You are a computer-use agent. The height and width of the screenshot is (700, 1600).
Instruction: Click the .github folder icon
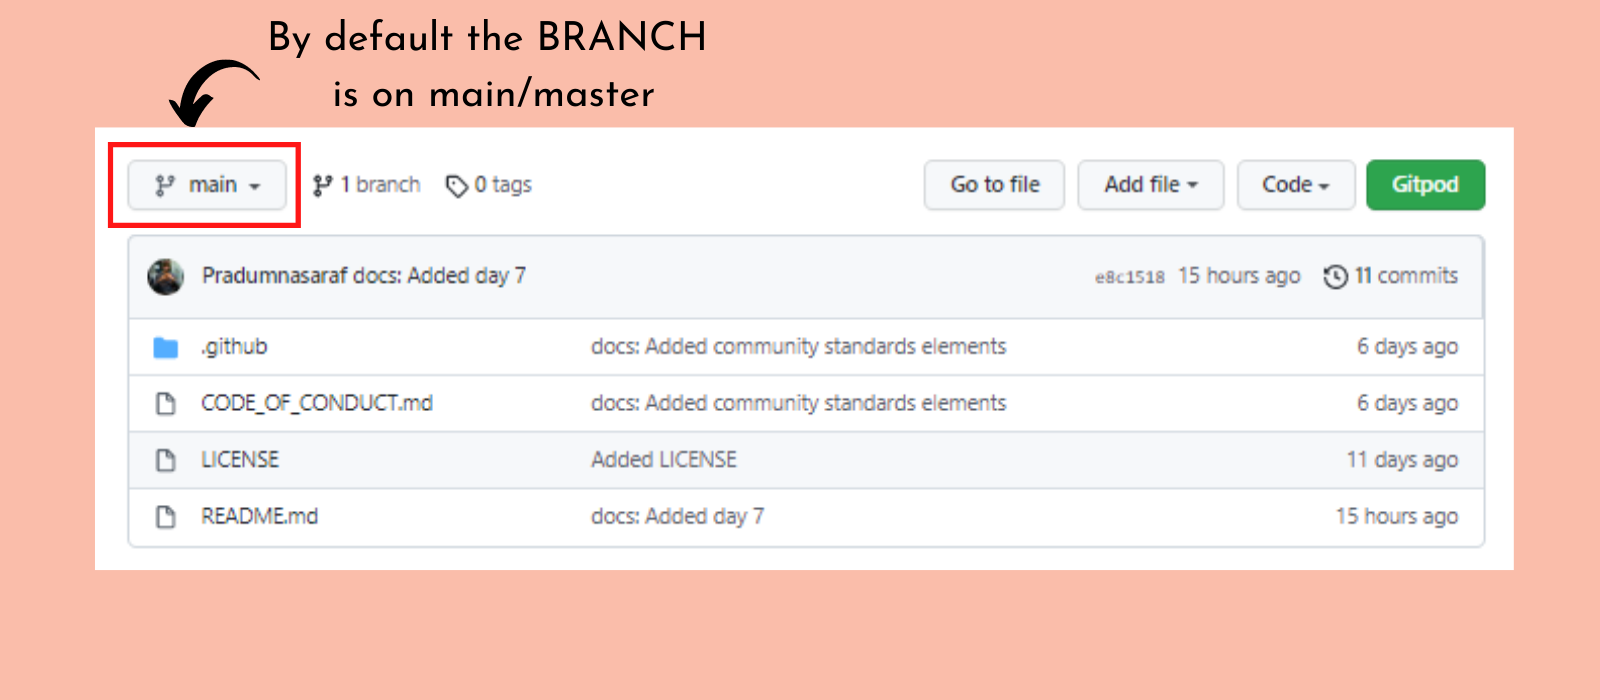tap(166, 347)
